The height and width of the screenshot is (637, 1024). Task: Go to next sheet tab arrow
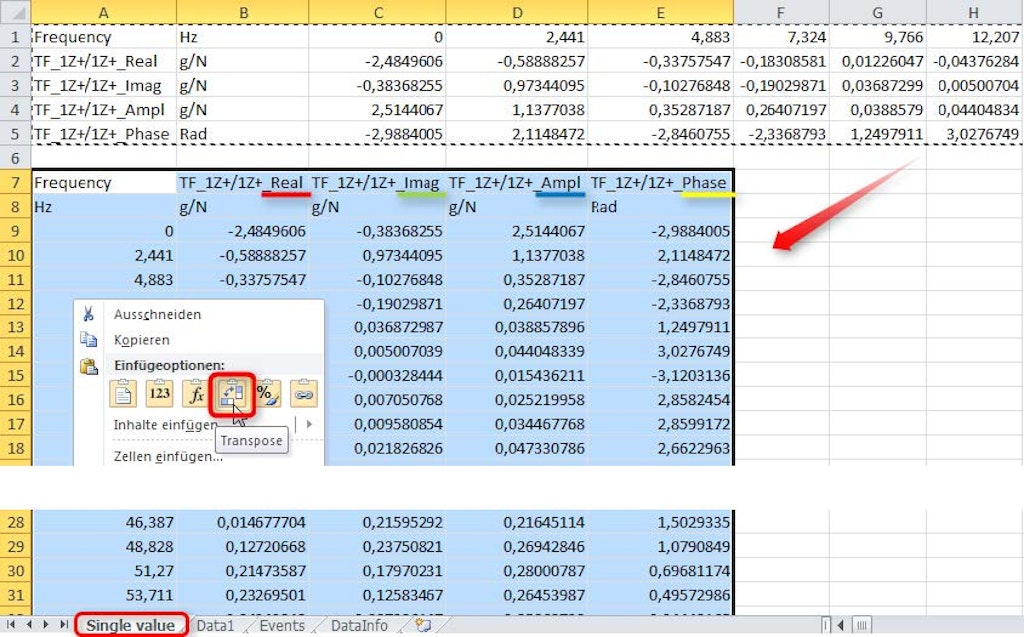pos(46,625)
